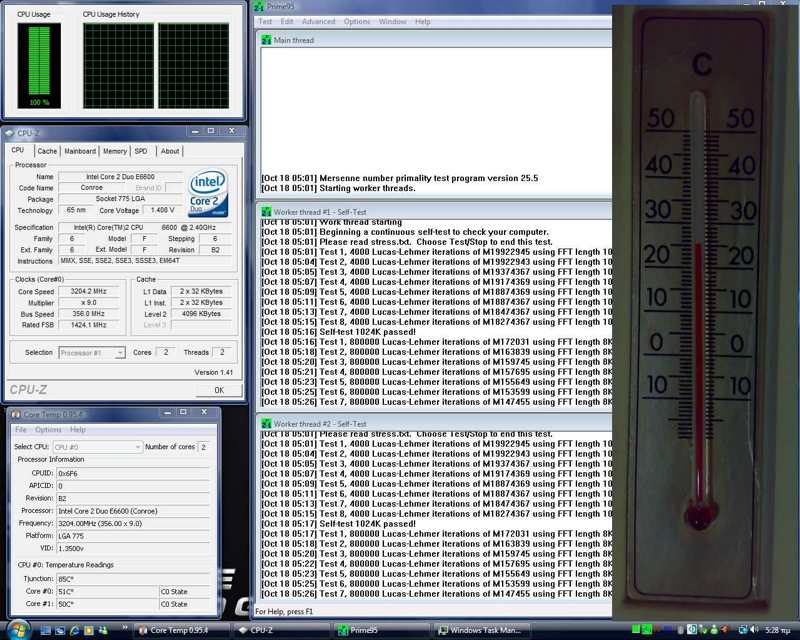
Task: Click Number of cores field in Core Temp
Action: [203, 447]
